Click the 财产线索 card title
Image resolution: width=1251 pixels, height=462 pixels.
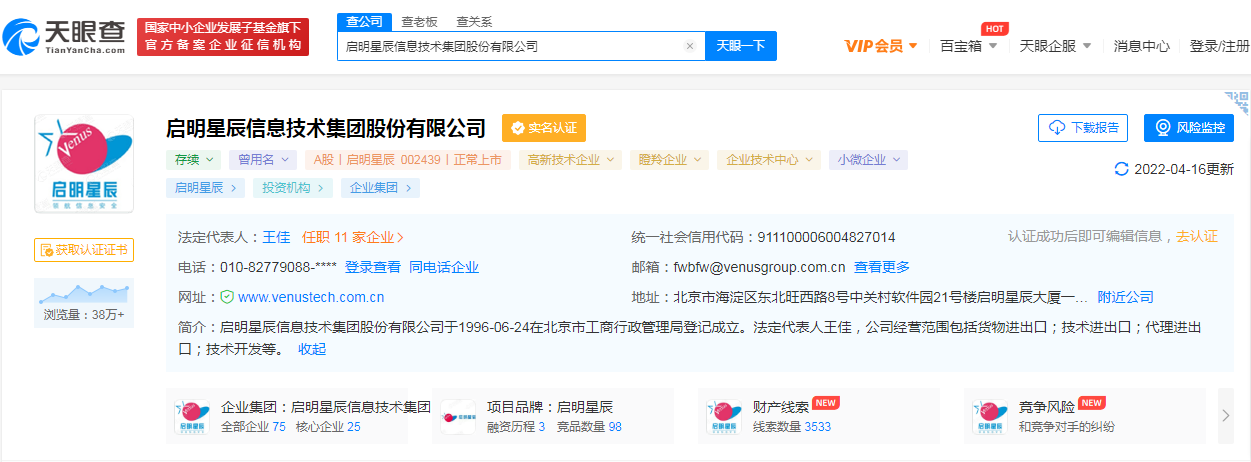pyautogui.click(x=781, y=407)
